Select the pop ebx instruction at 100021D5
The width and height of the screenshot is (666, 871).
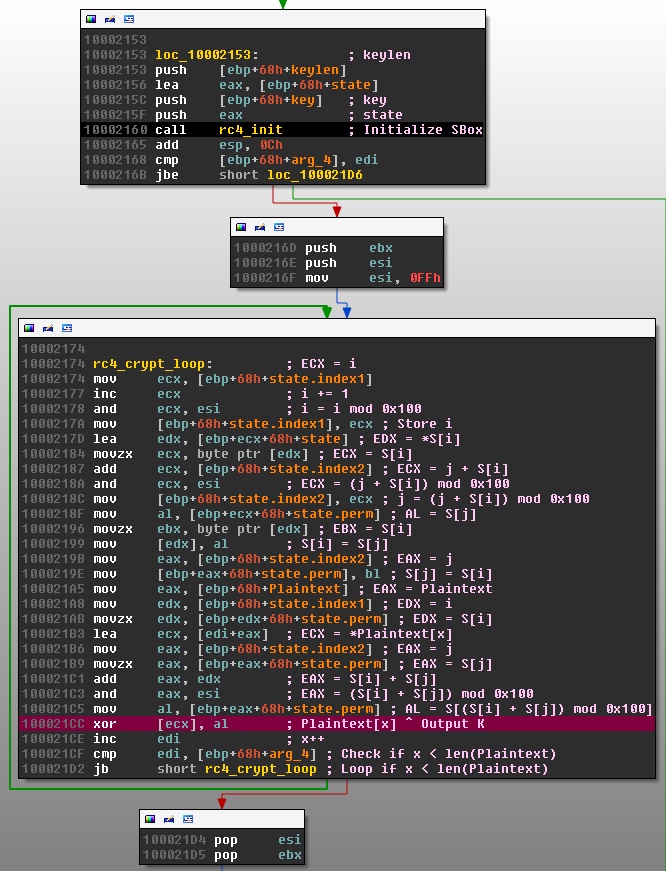coord(258,855)
